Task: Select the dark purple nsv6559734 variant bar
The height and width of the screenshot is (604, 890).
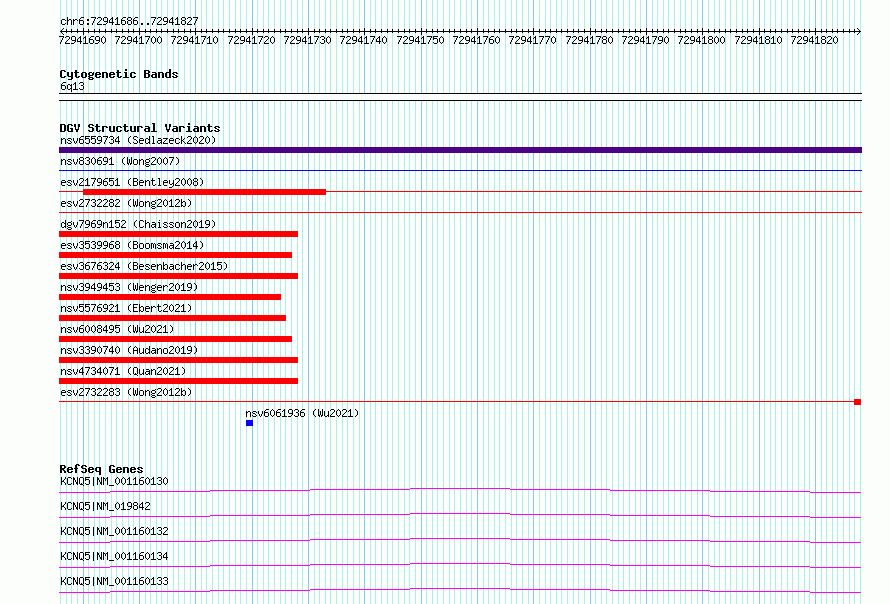Action: click(460, 150)
